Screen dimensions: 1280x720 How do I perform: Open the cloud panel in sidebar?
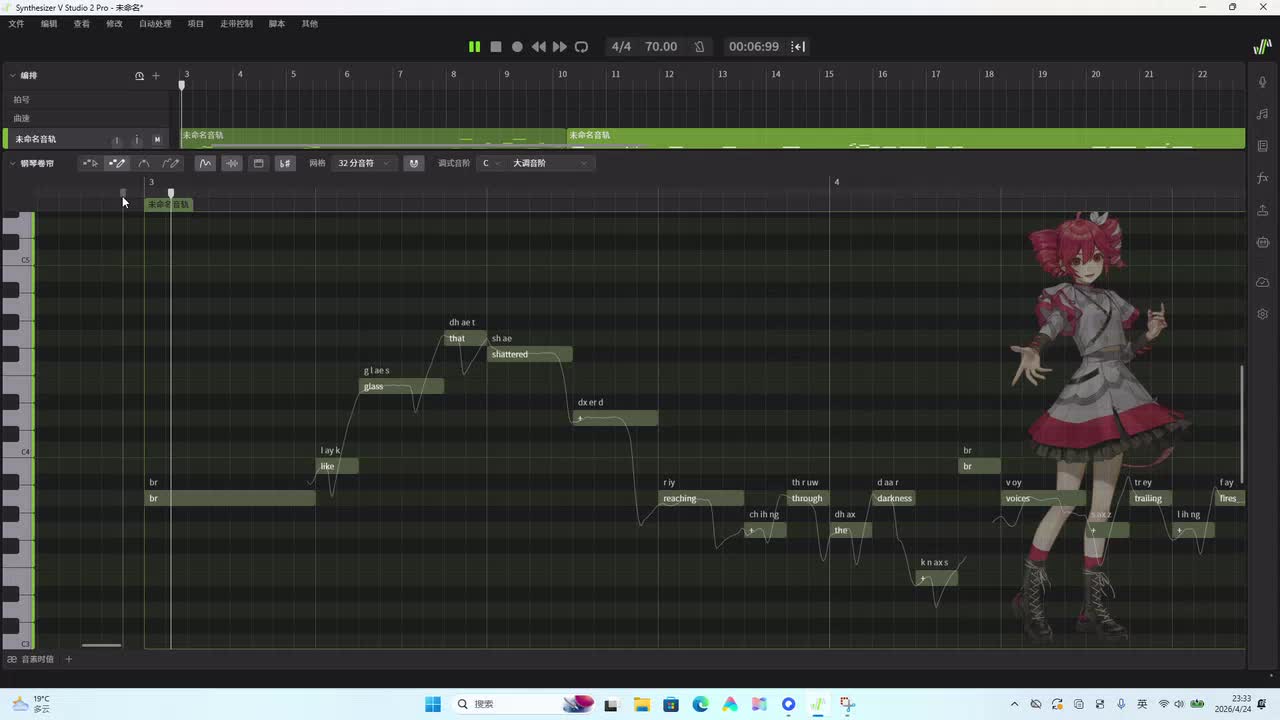click(x=1263, y=283)
